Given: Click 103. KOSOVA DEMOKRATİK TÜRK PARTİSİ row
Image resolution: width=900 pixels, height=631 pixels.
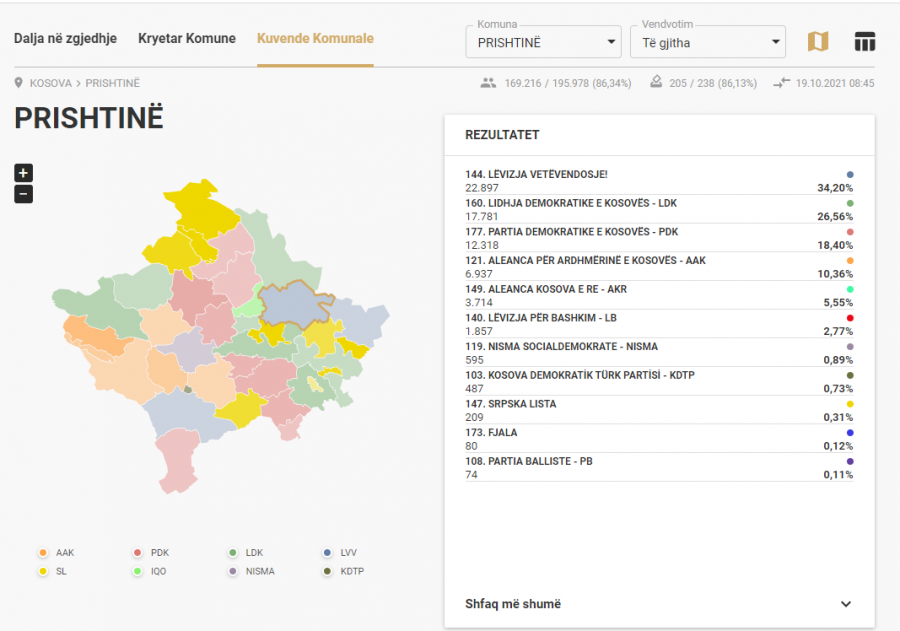Looking at the screenshot, I should point(659,382).
